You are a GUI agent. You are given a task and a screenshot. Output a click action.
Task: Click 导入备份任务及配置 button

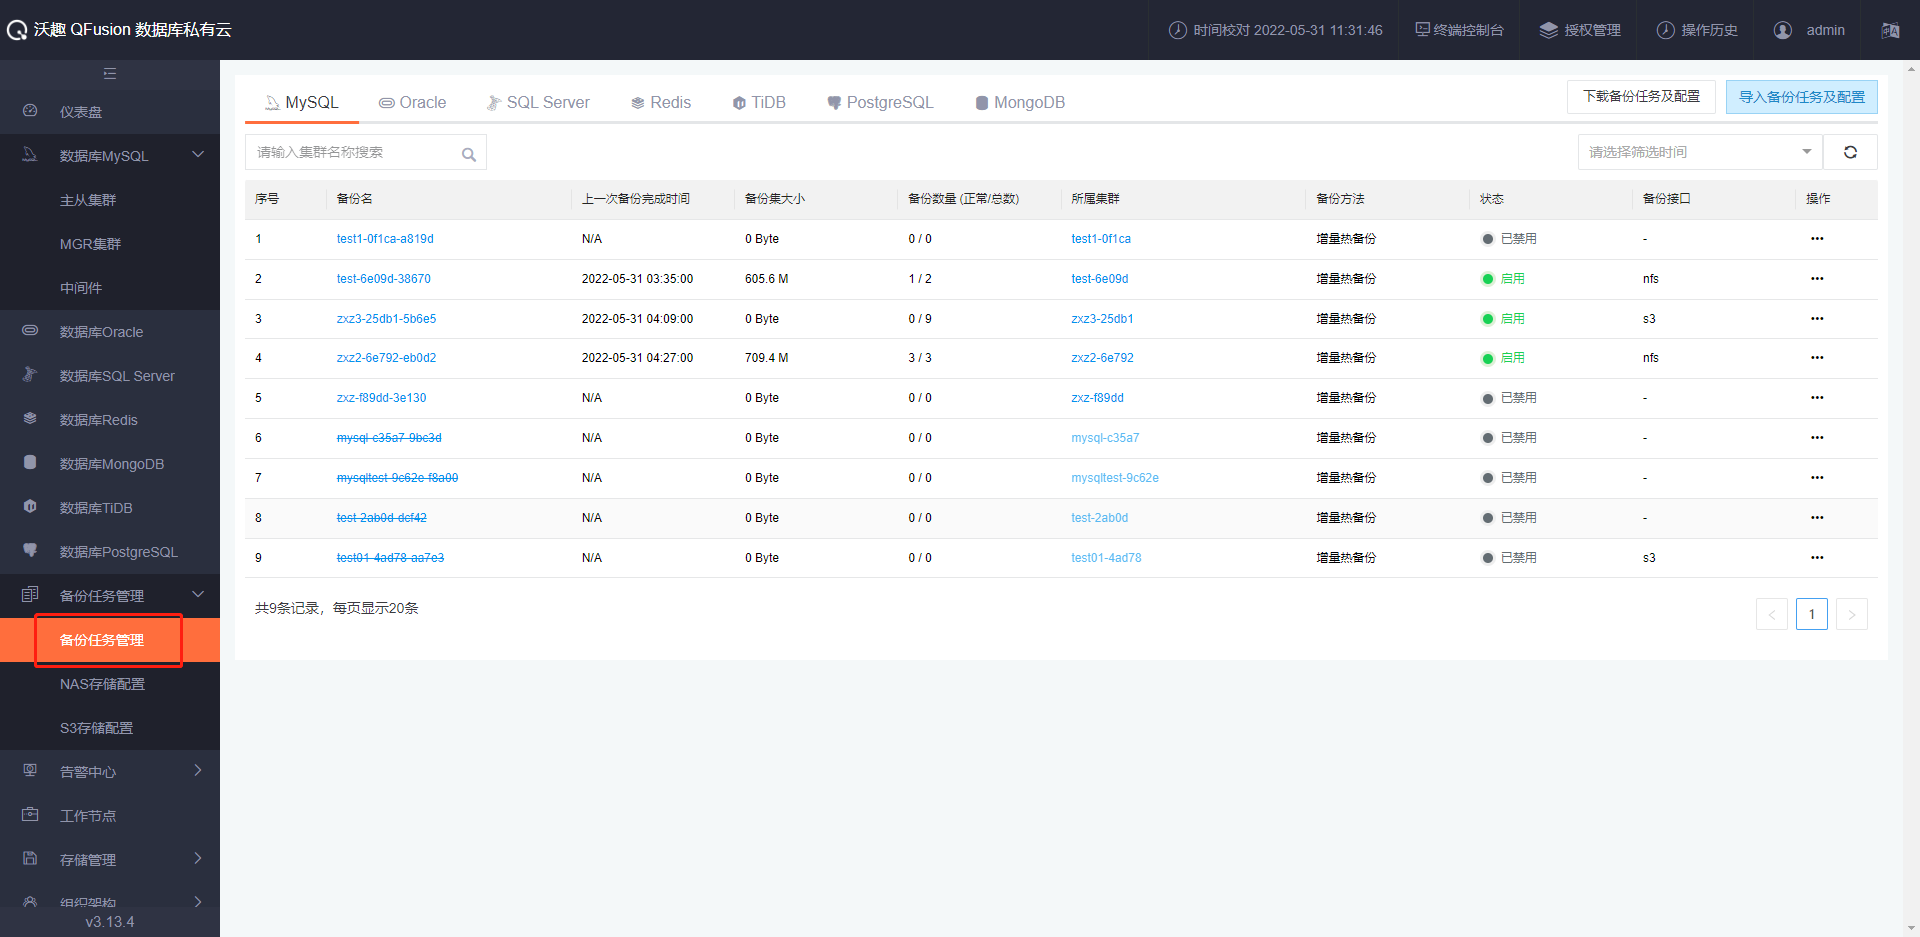(x=1802, y=97)
